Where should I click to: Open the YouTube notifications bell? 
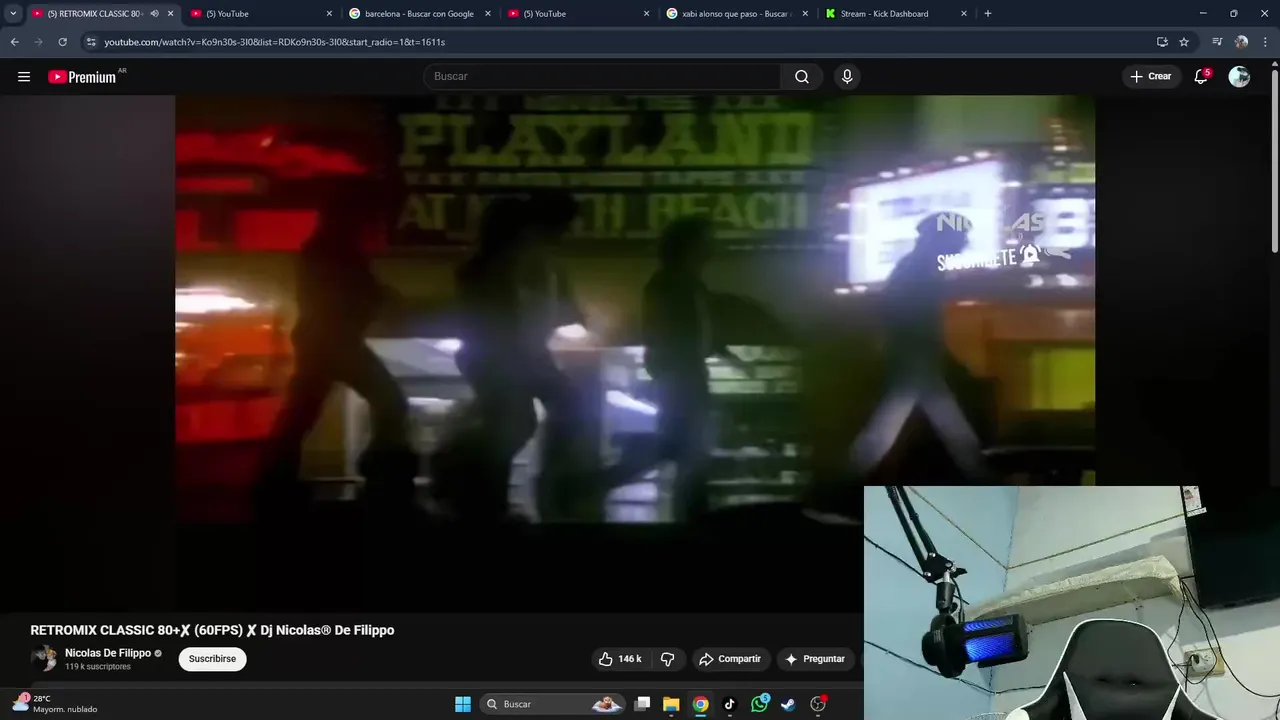coord(1201,76)
